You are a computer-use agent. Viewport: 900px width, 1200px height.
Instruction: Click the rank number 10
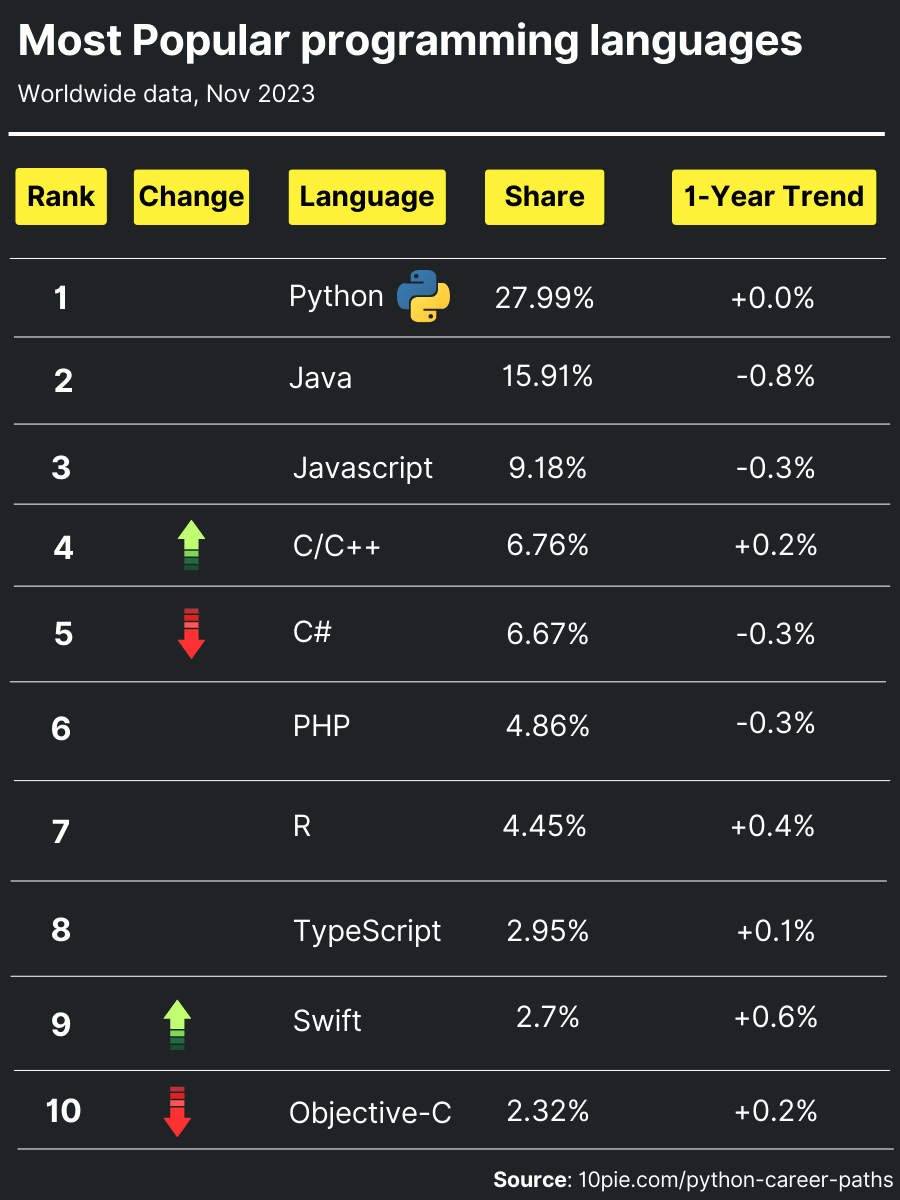[63, 1111]
